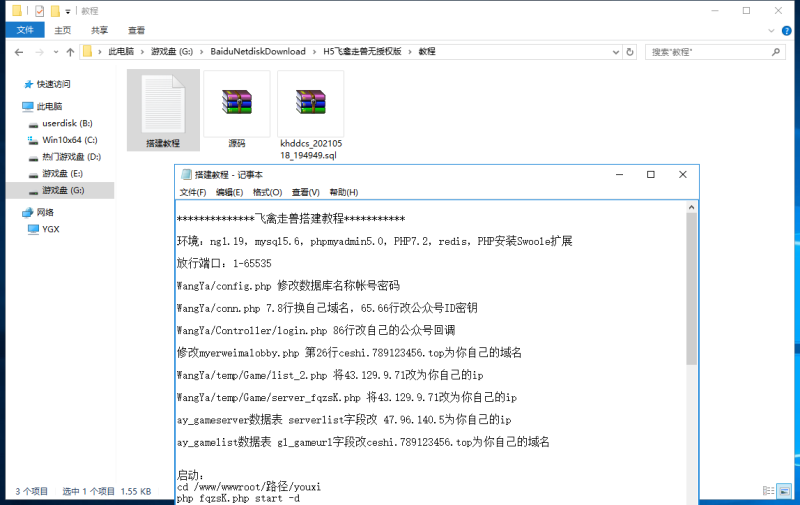The image size is (800, 505).
Task: Open the quick access toolbar customize dropdown
Action: pos(68,11)
